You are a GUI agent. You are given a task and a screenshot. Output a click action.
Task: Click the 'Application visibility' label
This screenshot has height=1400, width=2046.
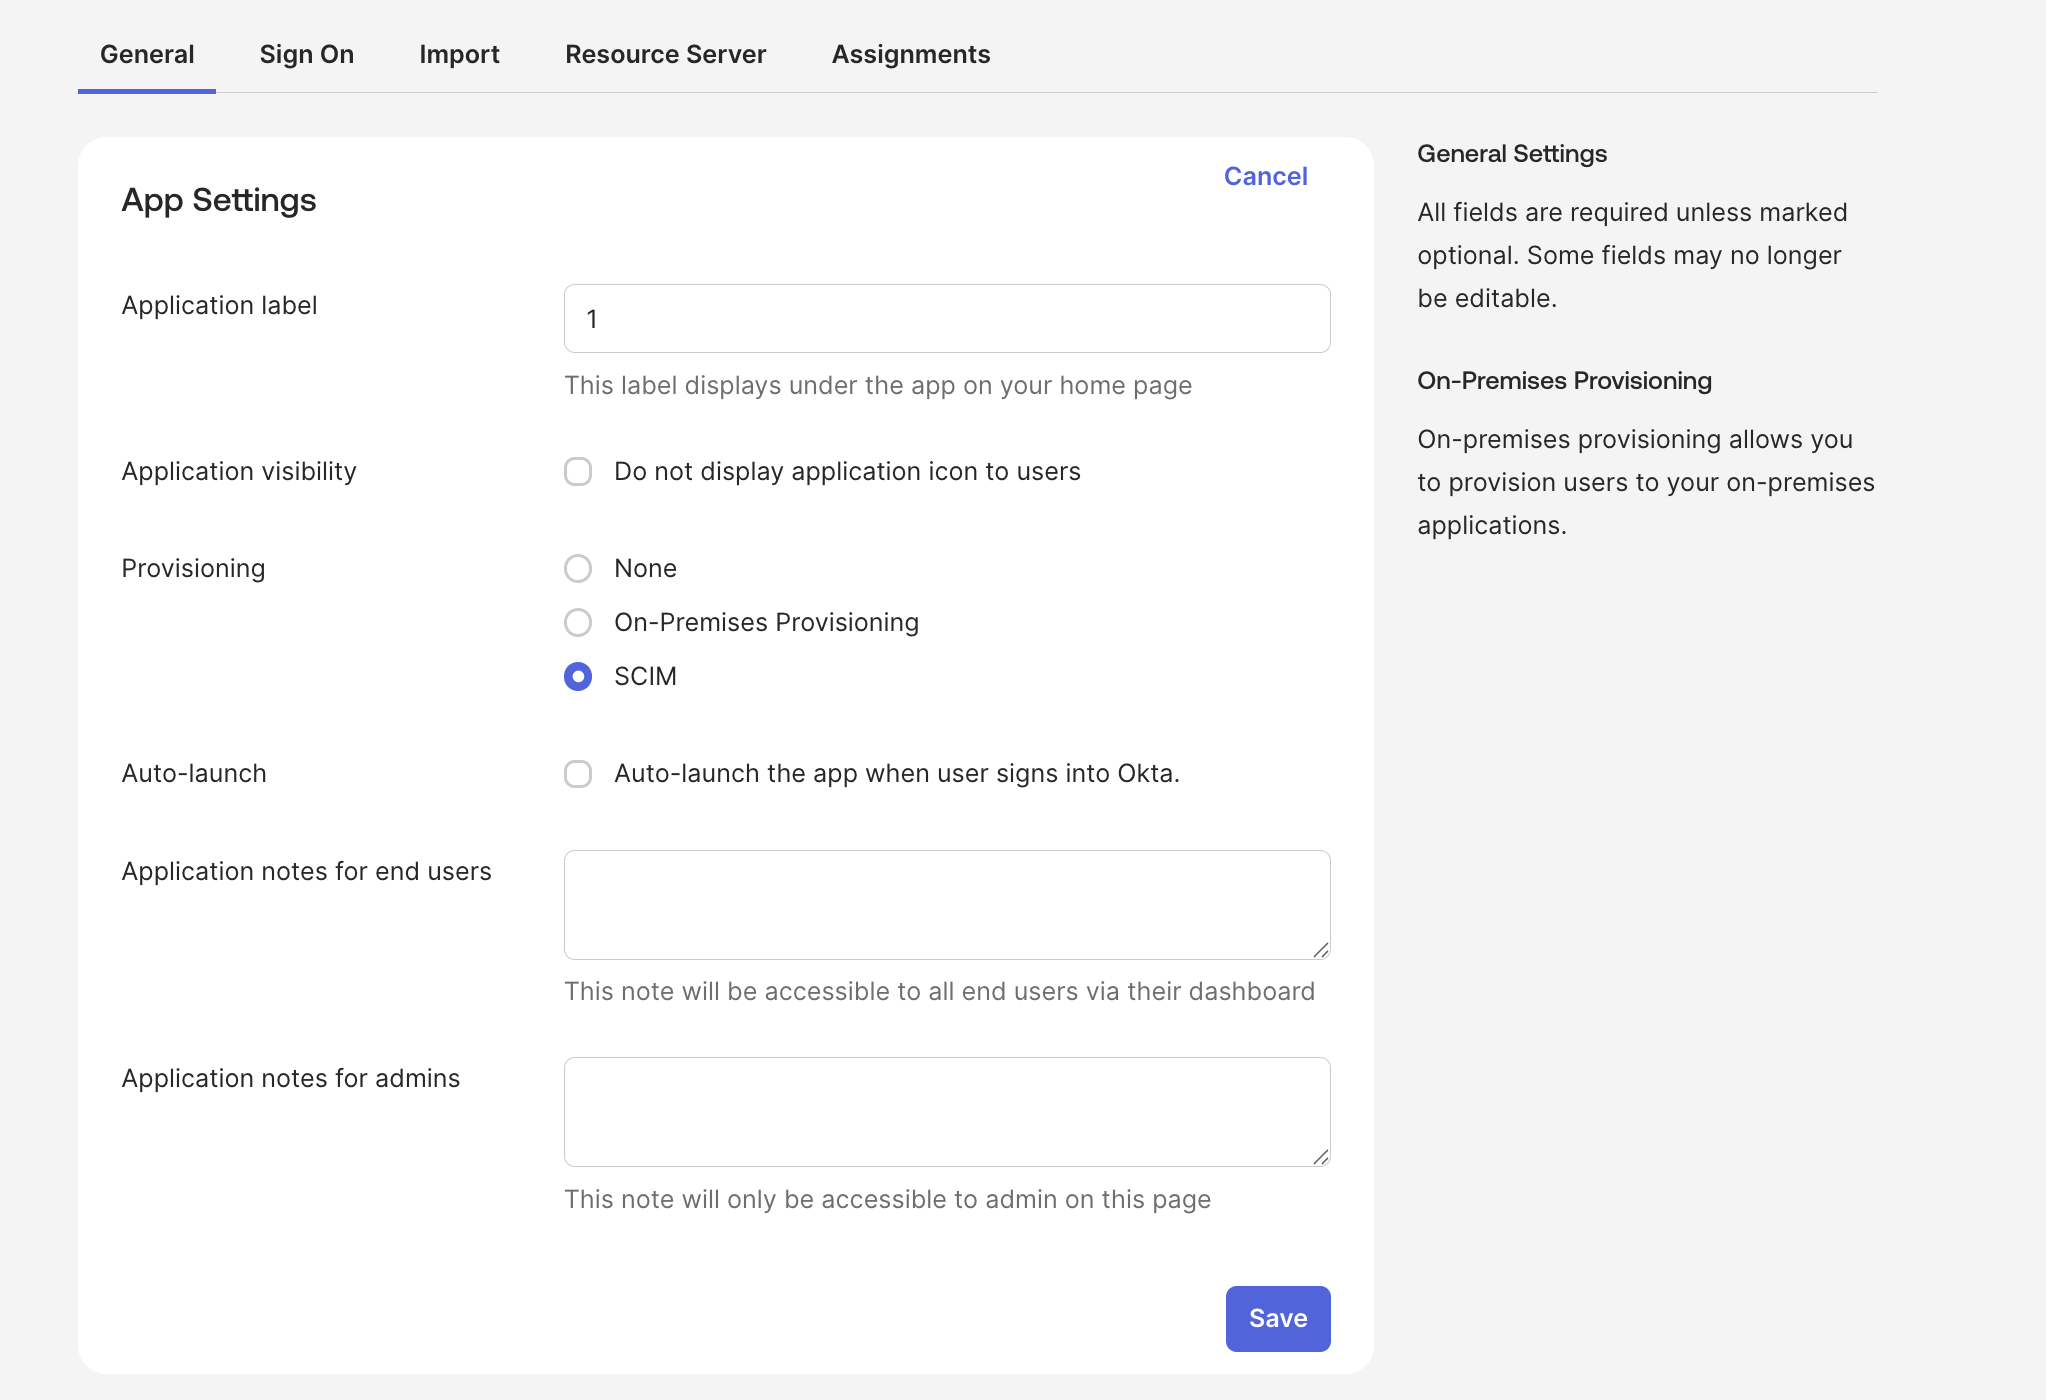coord(239,471)
